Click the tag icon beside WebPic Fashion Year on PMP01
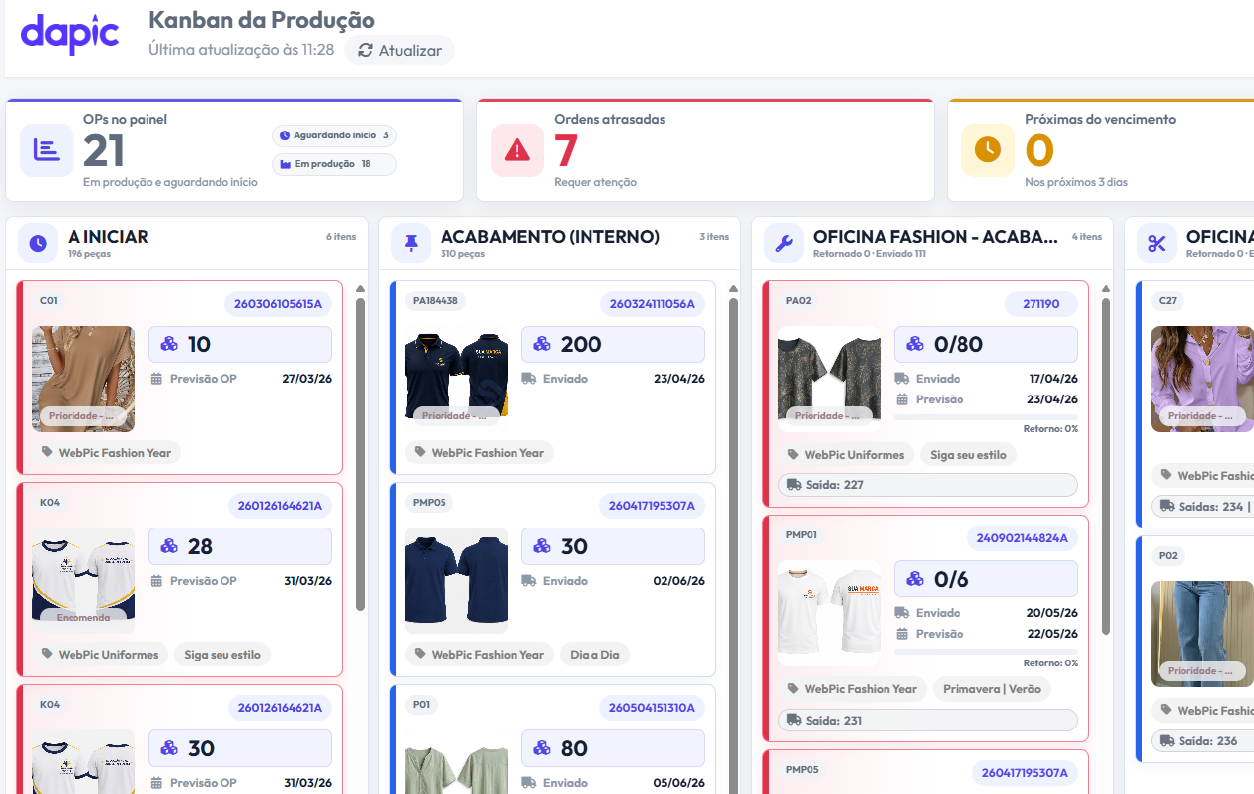Image resolution: width=1254 pixels, height=794 pixels. [x=794, y=689]
